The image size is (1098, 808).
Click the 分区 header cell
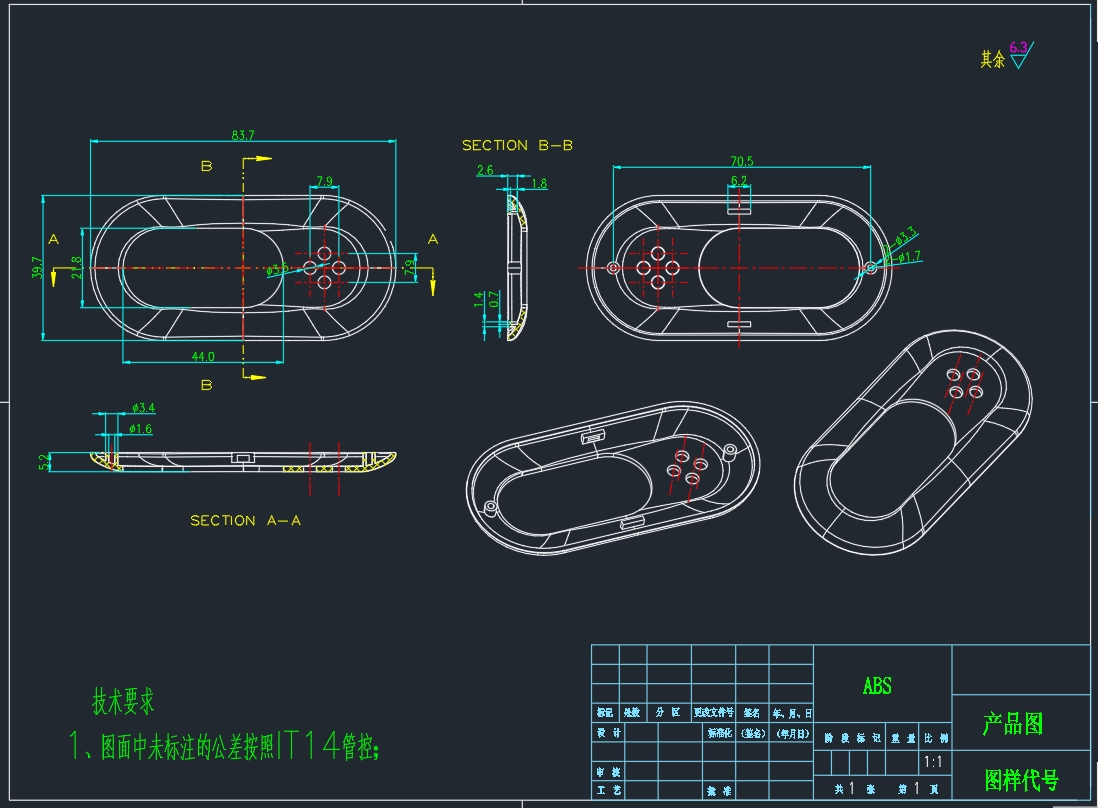click(x=668, y=712)
